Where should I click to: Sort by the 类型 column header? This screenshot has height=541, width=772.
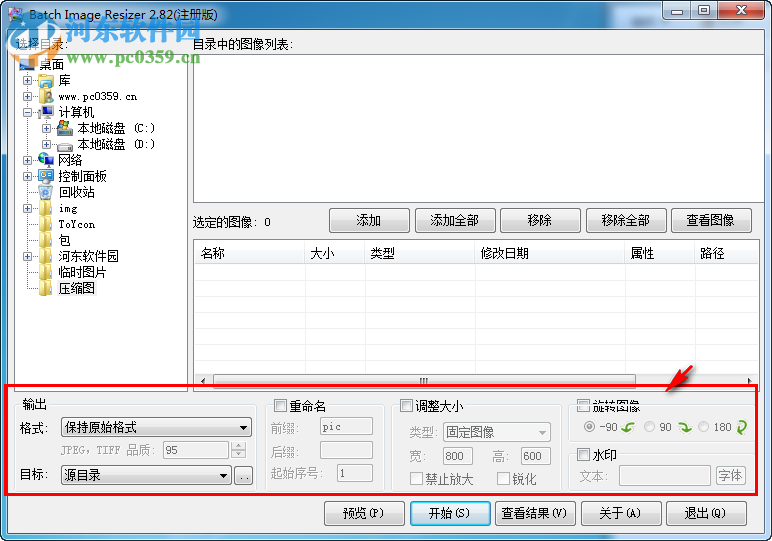coord(420,254)
